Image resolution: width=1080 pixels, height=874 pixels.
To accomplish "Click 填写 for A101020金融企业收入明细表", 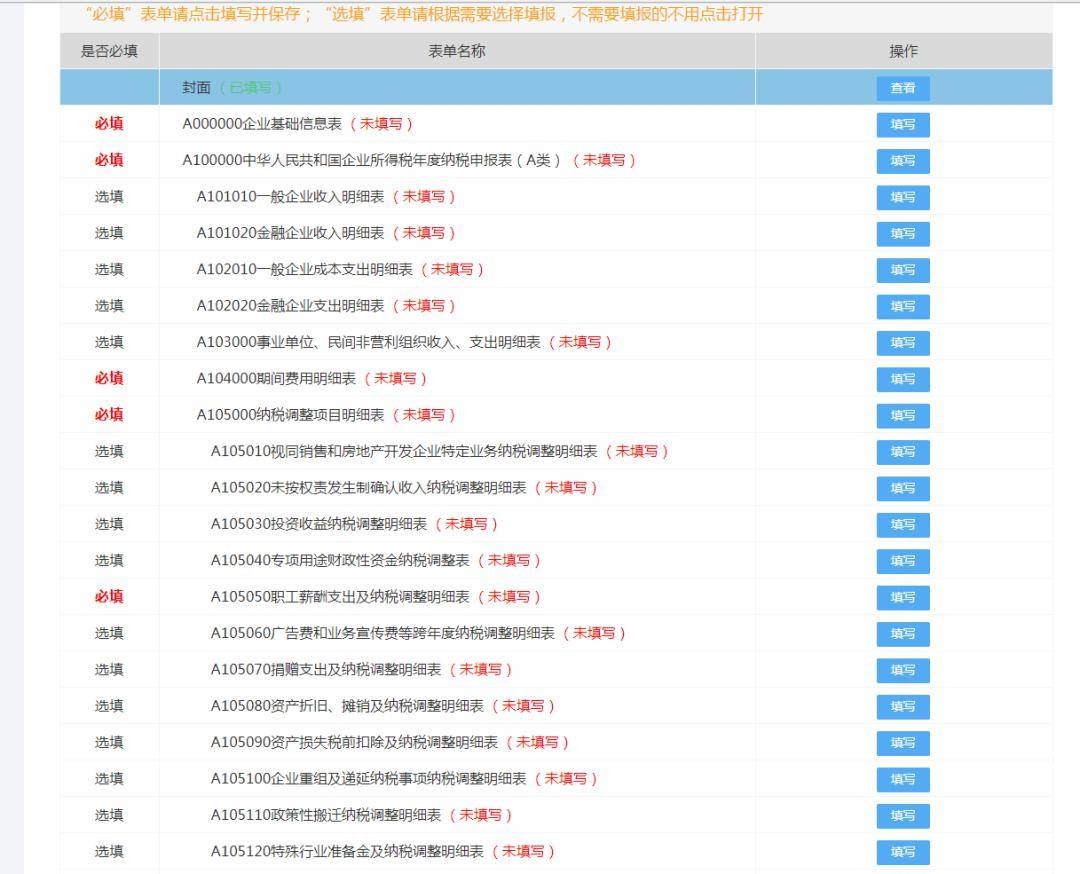I will coord(903,234).
